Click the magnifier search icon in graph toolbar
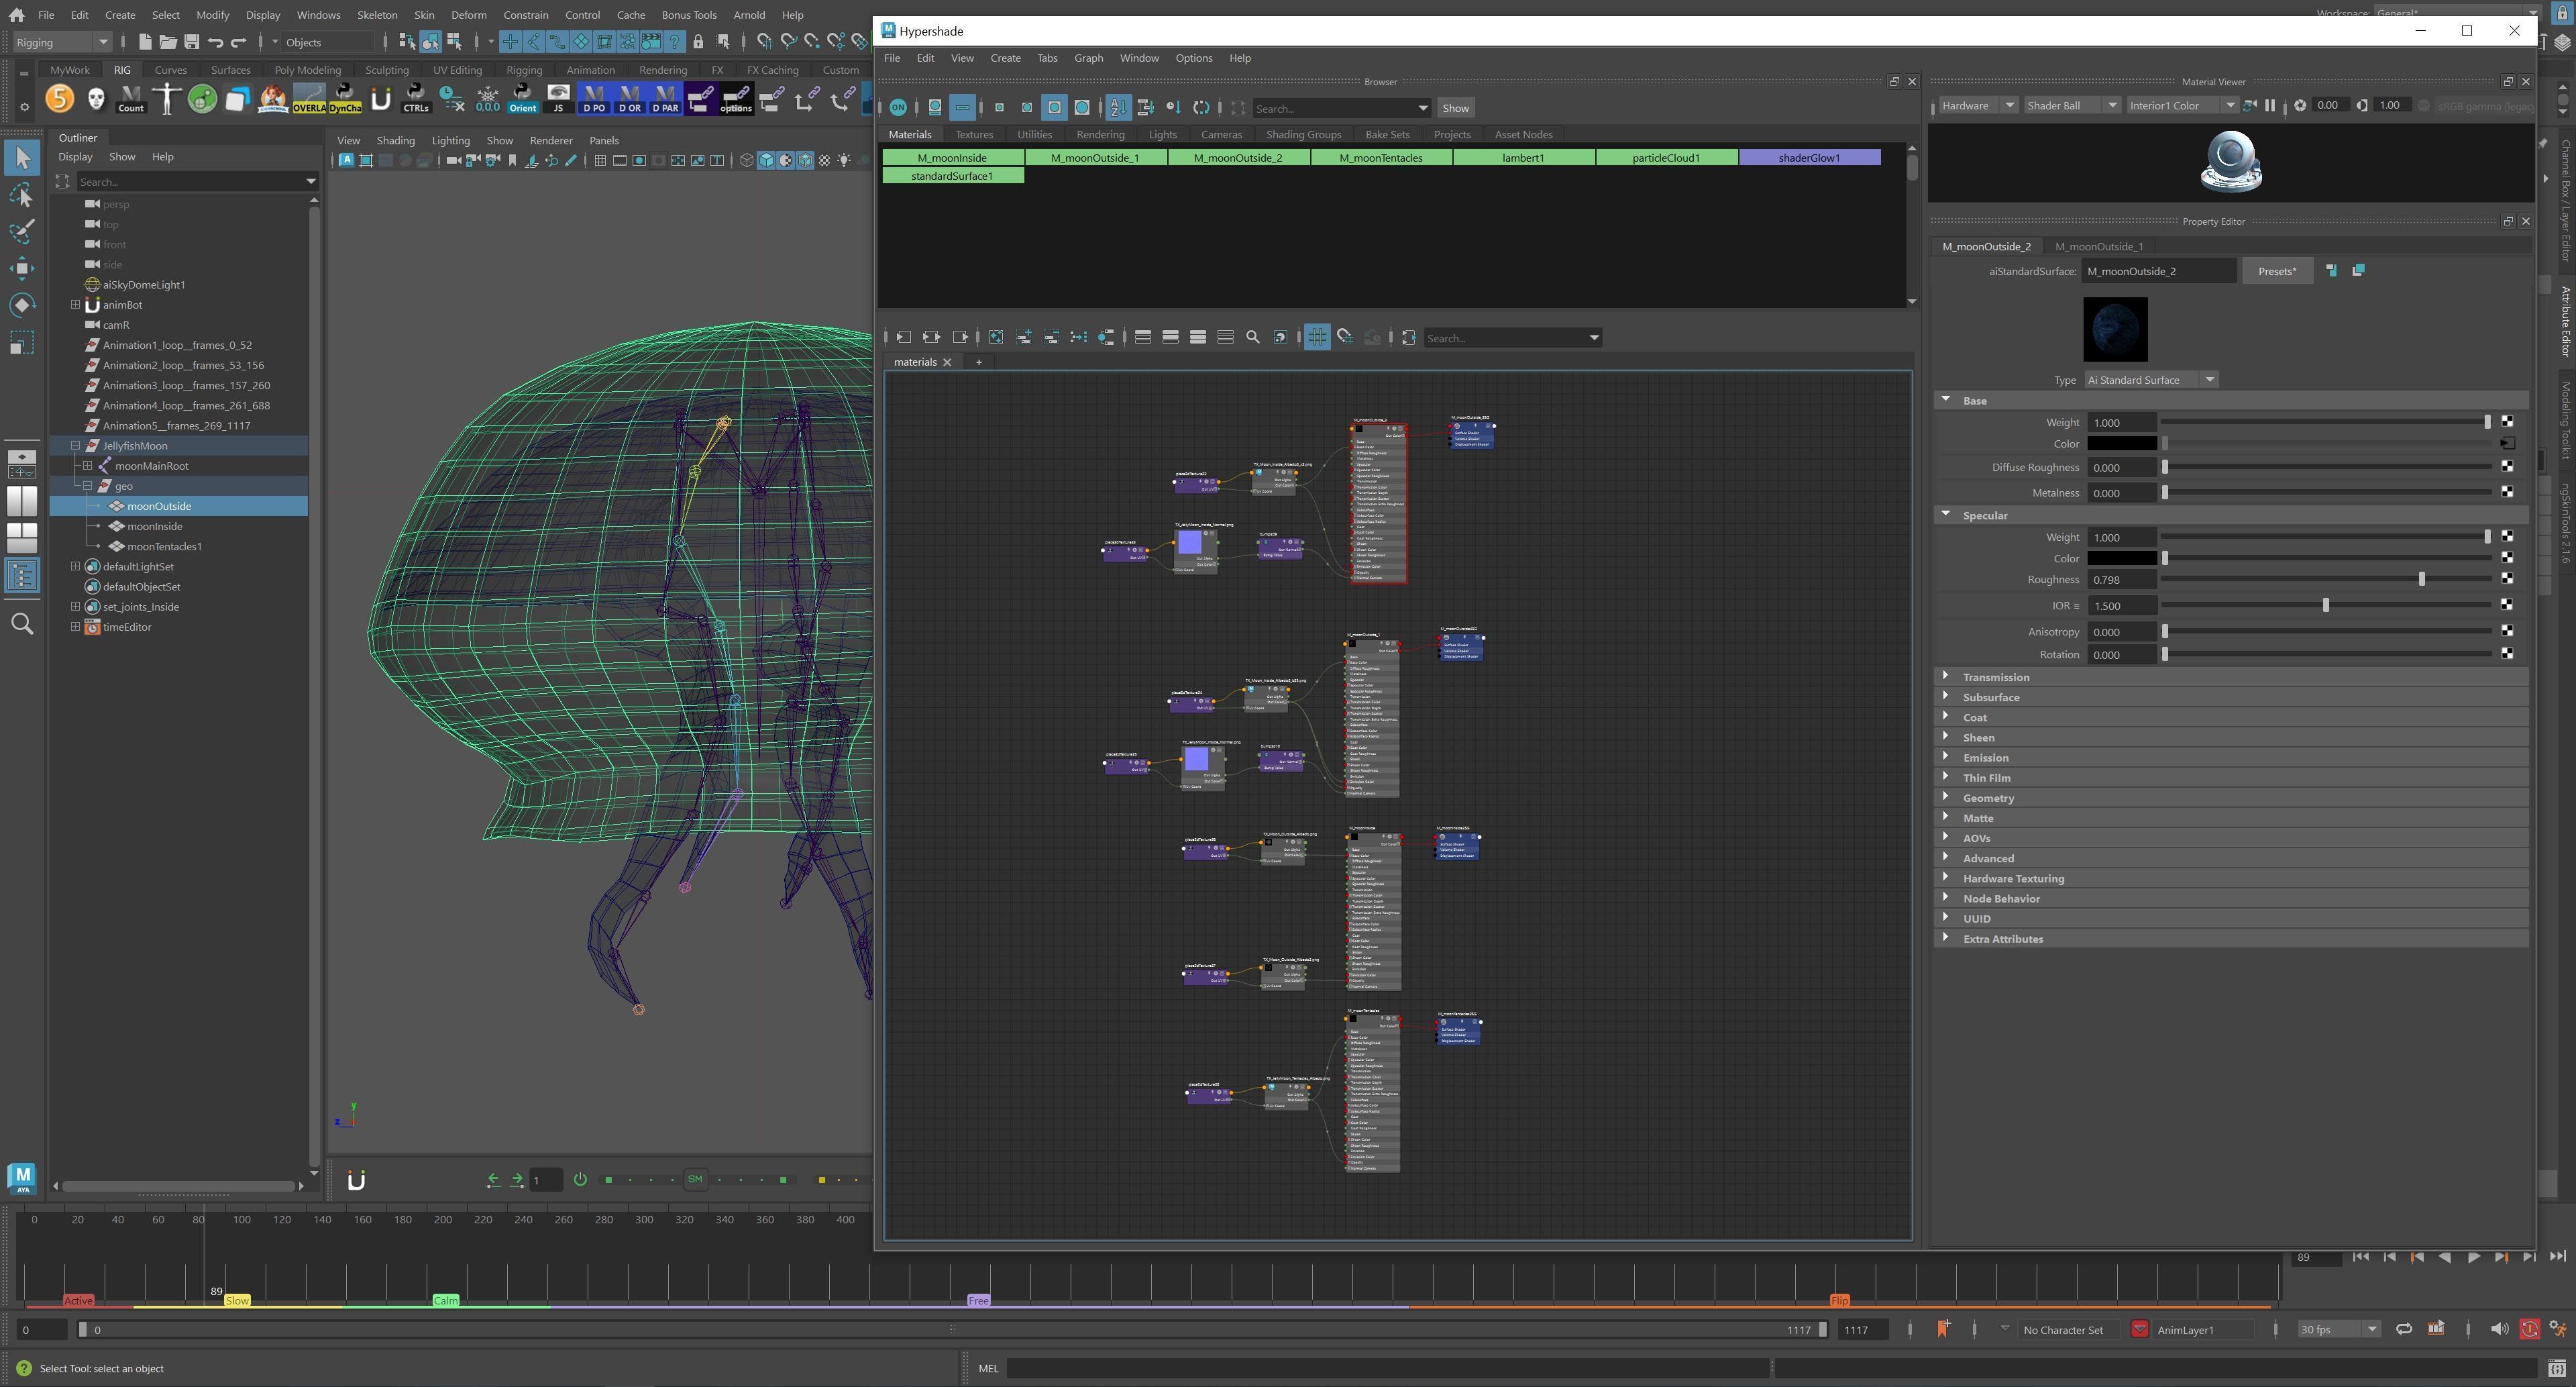 click(1252, 338)
